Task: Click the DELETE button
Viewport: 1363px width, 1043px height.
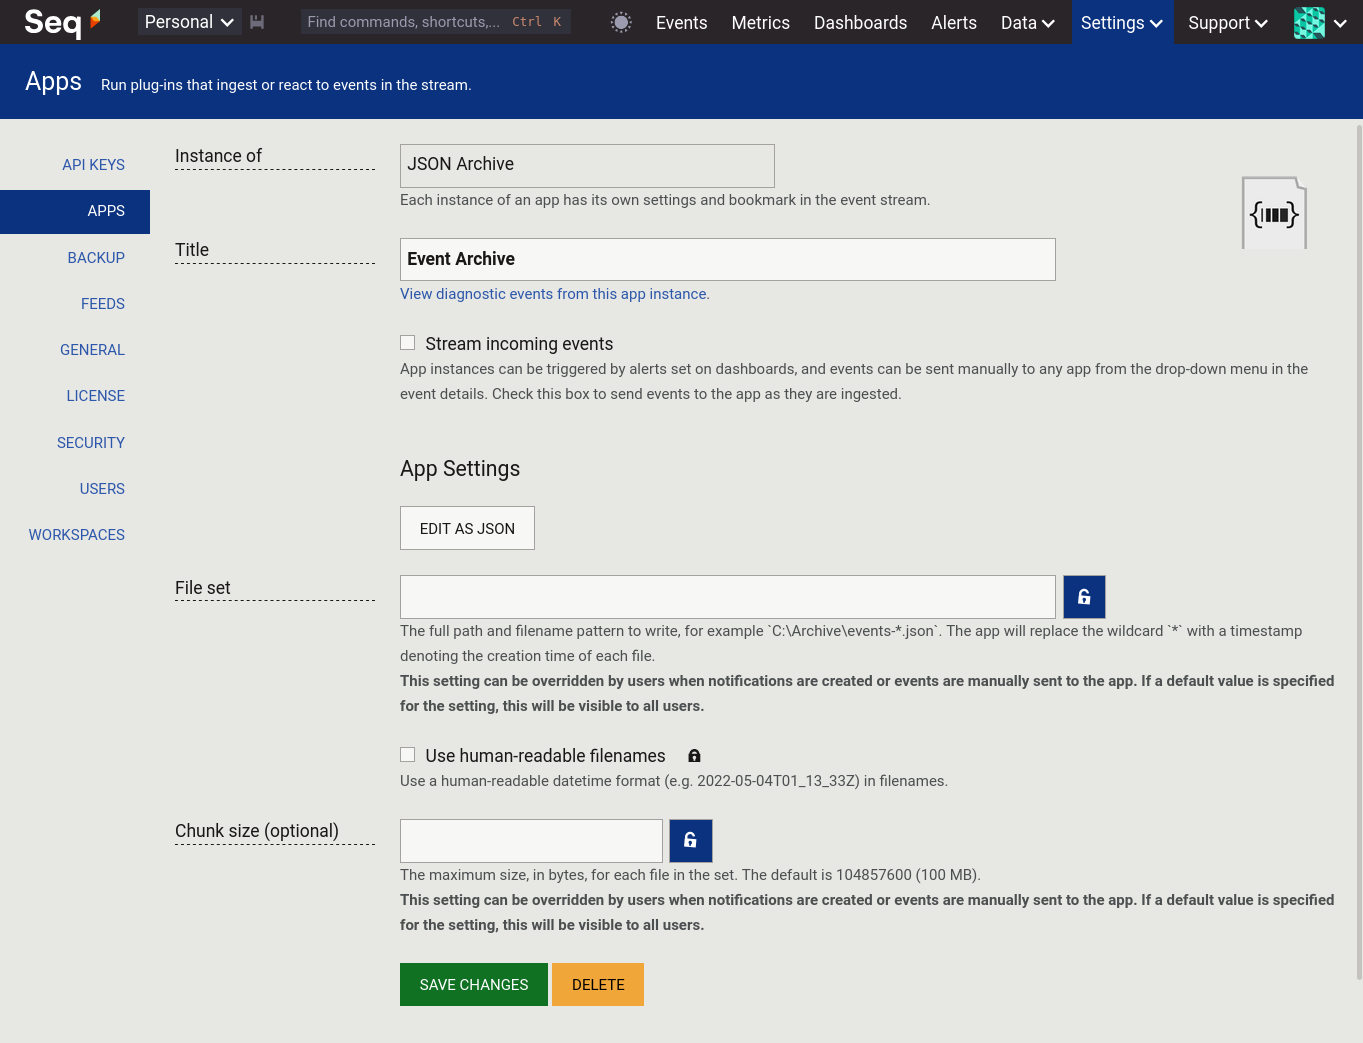Action: point(598,985)
